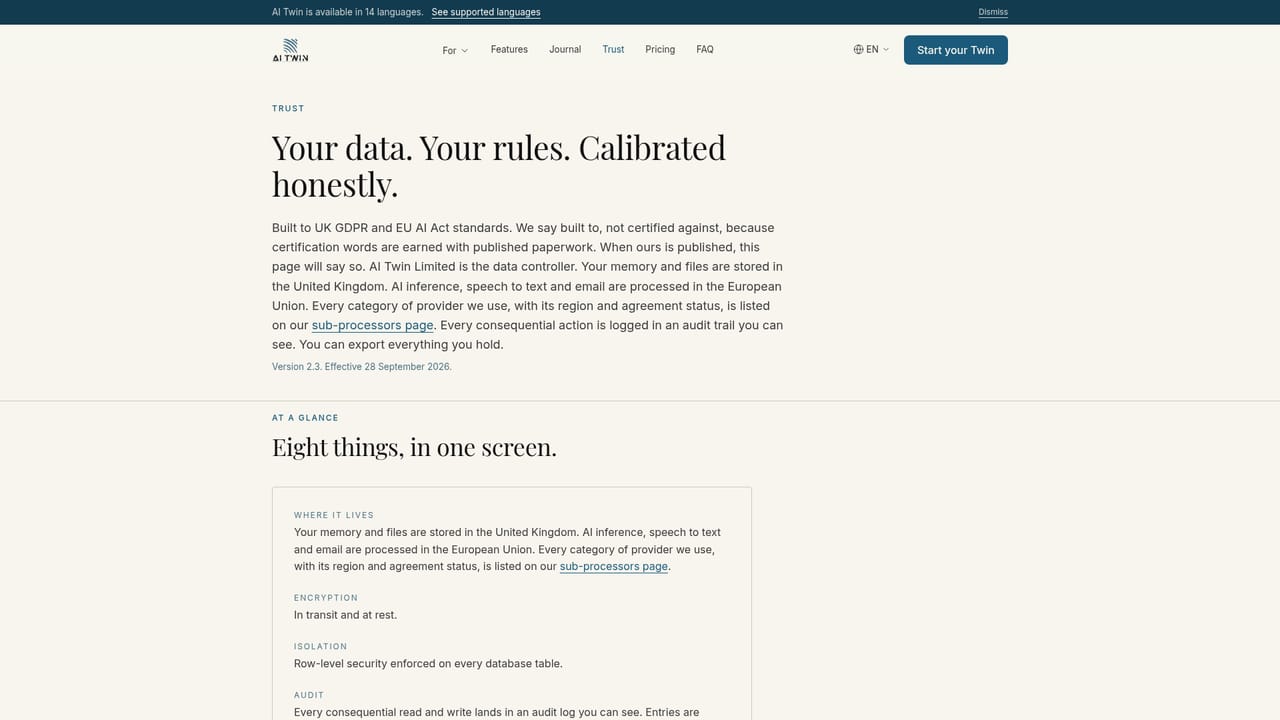Click the "Version 2.3. Effective 28 September 2026." text

[x=362, y=367]
